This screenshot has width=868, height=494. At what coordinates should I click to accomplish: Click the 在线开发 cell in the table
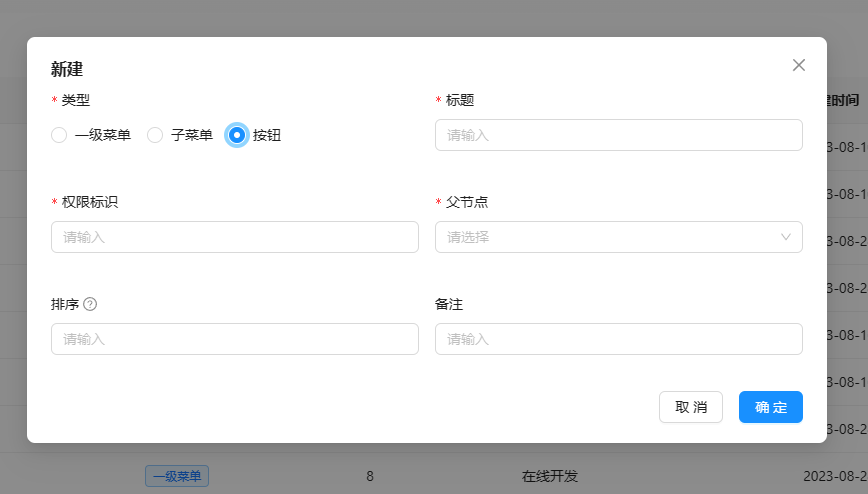pyautogui.click(x=550, y=476)
